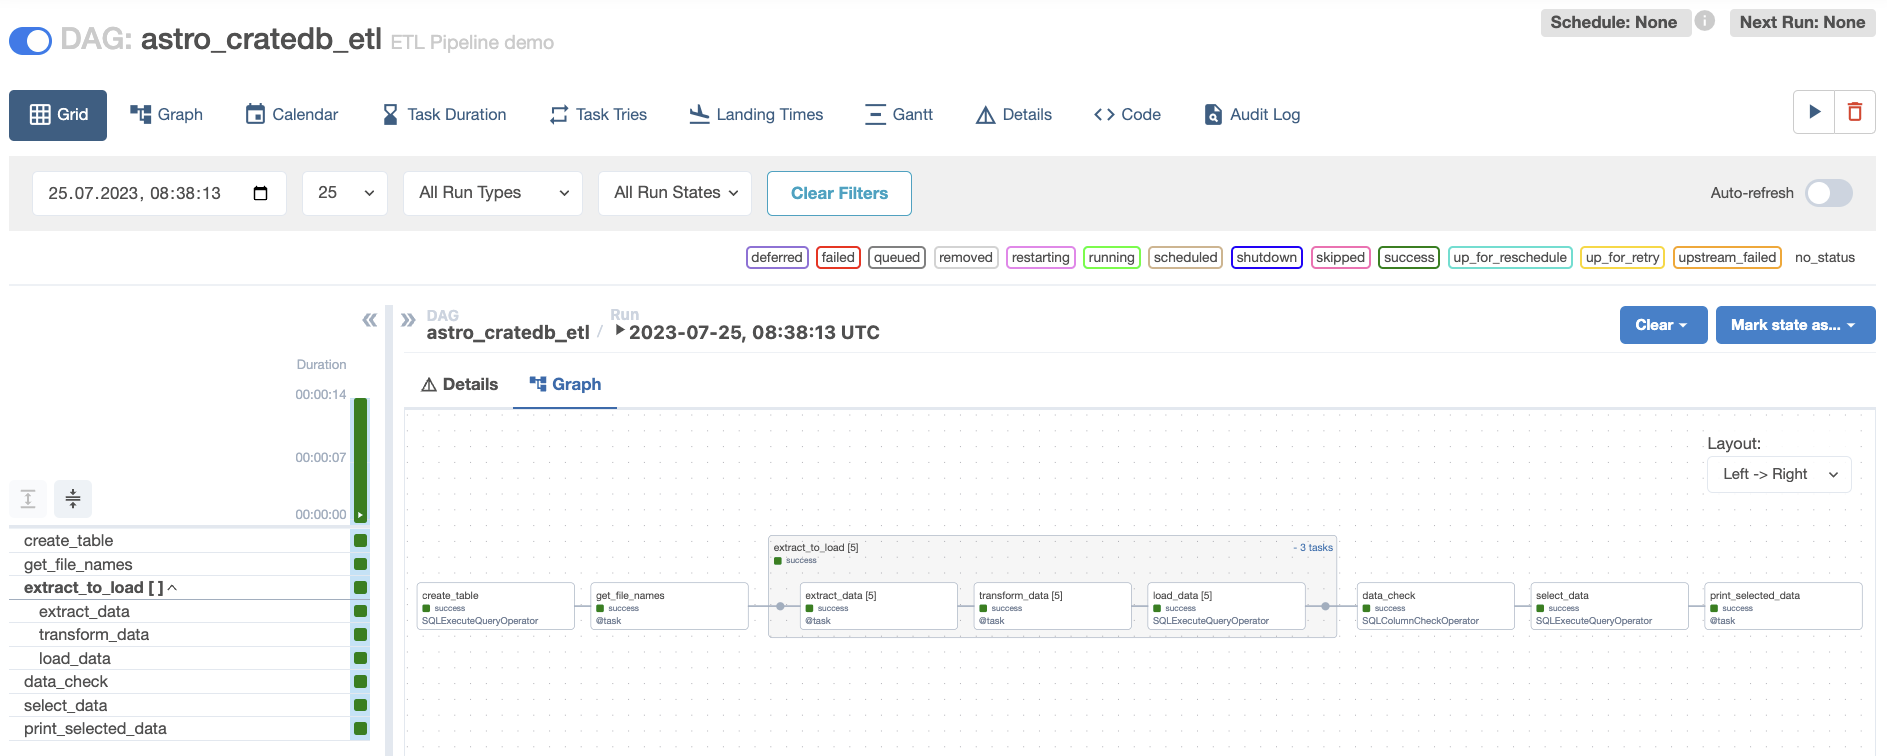Screen dimensions: 1887x756
Task: Trigger the DAG with the play button
Action: pos(1814,112)
